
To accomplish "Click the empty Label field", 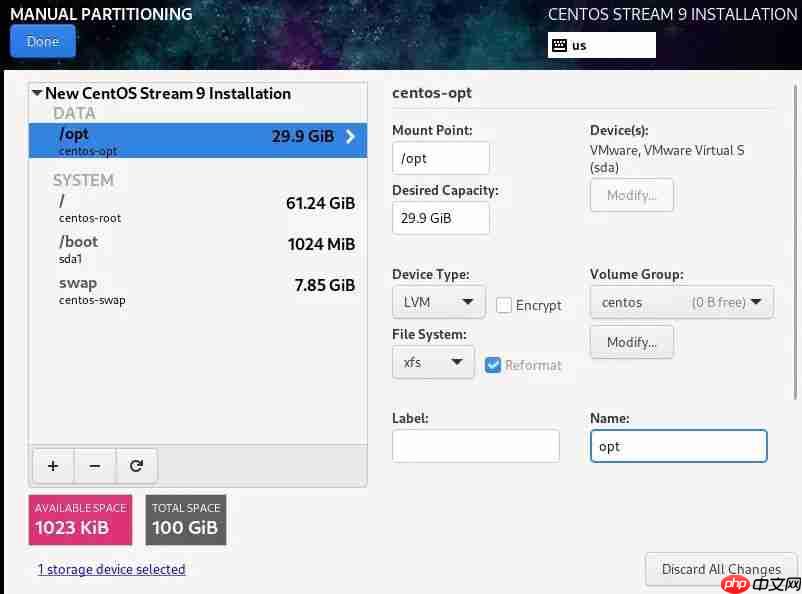I will 475,445.
